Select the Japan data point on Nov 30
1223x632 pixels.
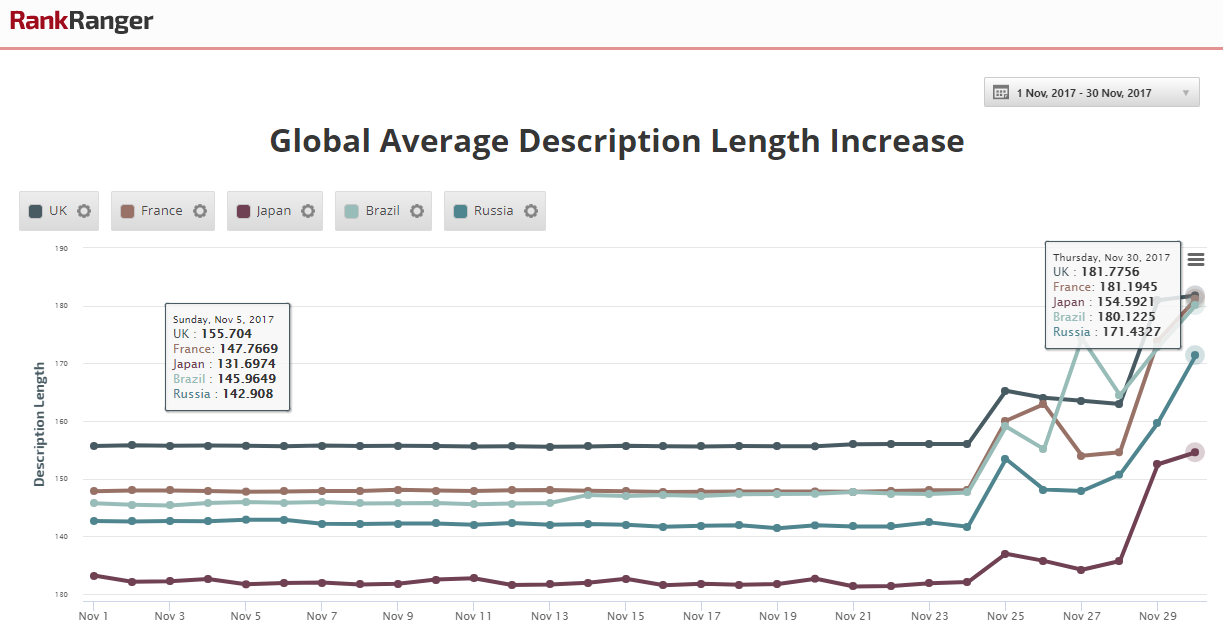[x=1195, y=452]
